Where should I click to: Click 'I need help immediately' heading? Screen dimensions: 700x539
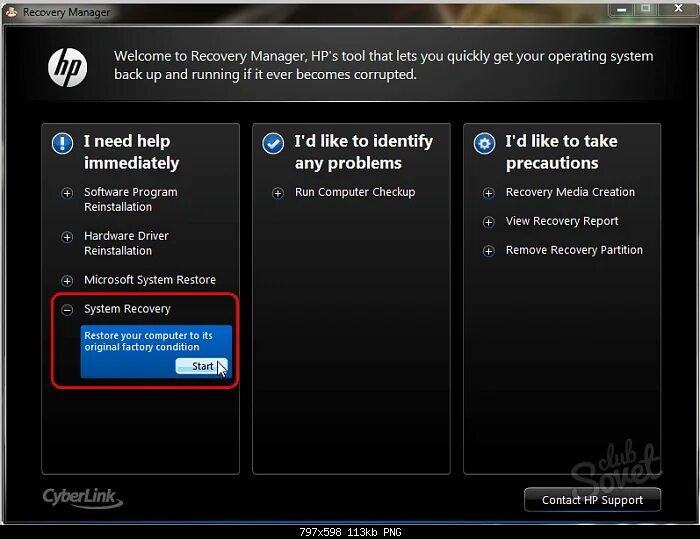point(131,152)
